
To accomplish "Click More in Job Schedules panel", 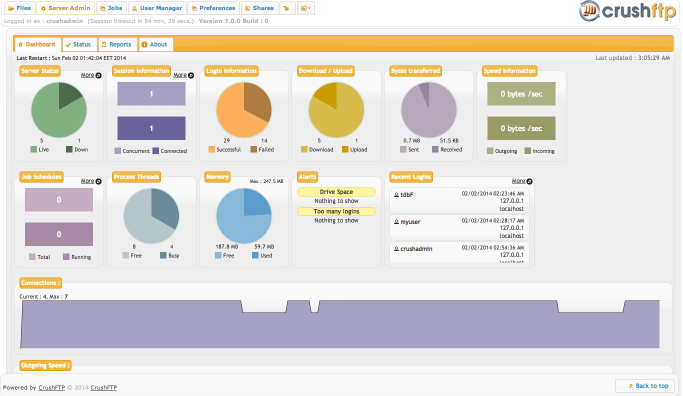I will coord(91,181).
